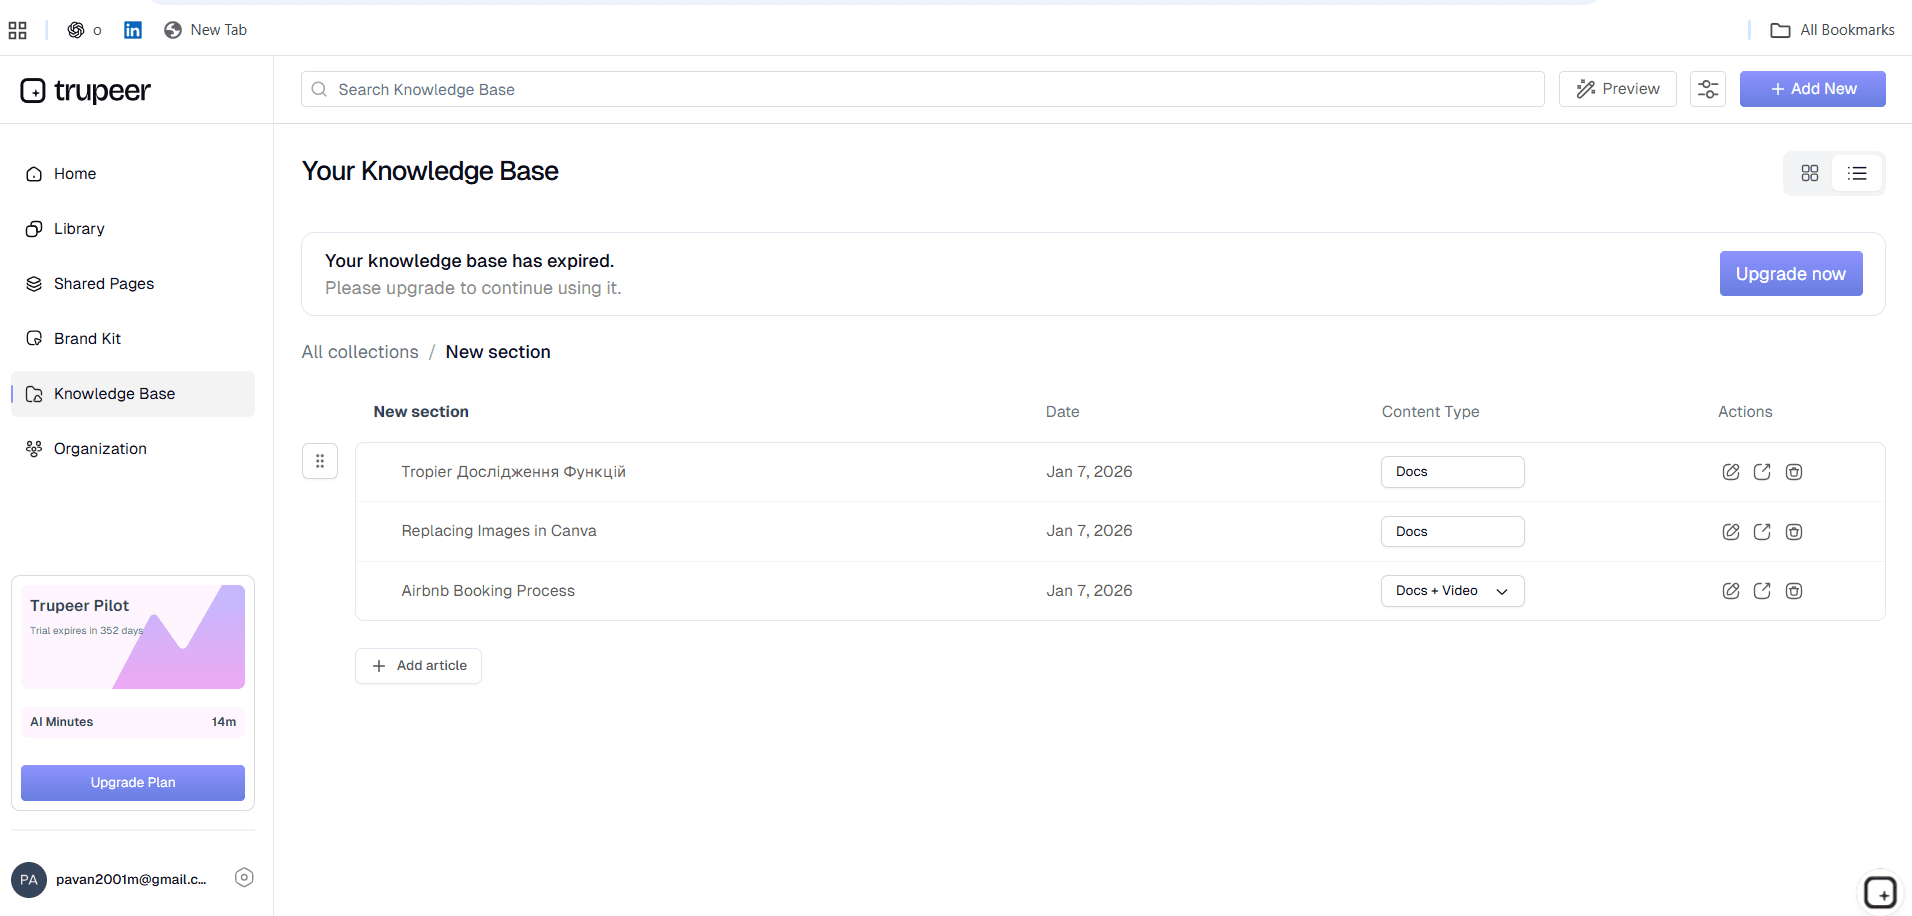The width and height of the screenshot is (1912, 916).
Task: Open All Bookmarks folder
Action: click(x=1832, y=30)
